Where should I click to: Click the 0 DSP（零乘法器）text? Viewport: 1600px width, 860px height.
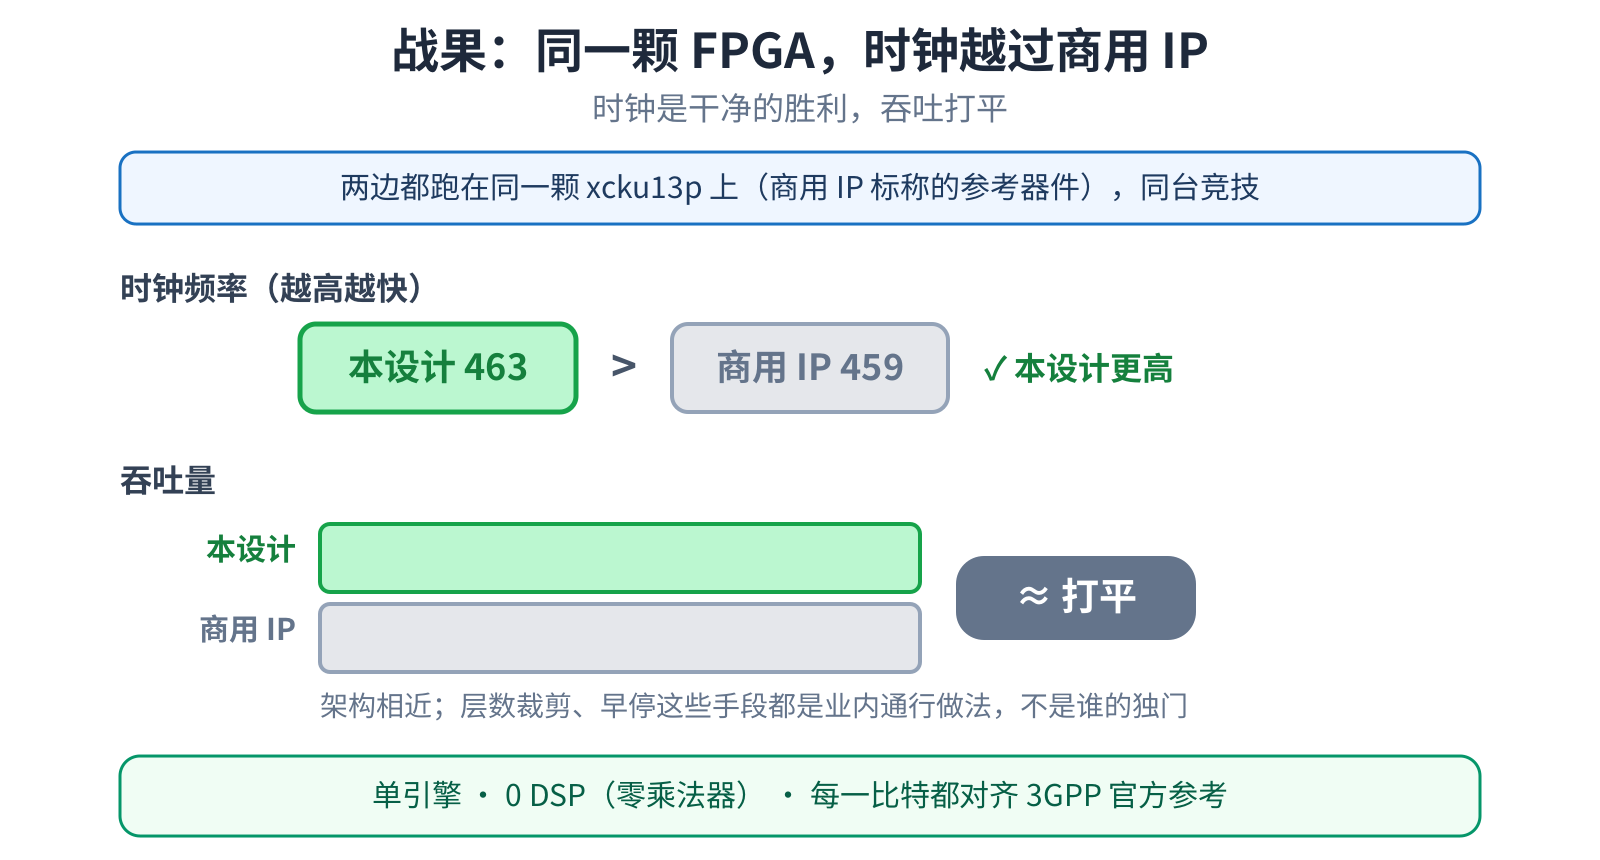[x=628, y=796]
